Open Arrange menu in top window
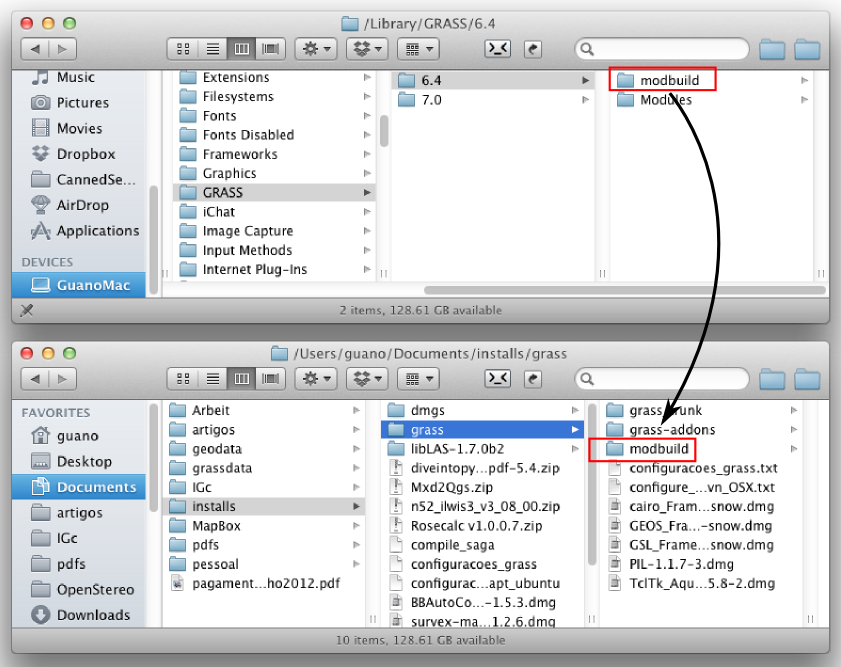Viewport: 841px width, 667px height. click(418, 49)
